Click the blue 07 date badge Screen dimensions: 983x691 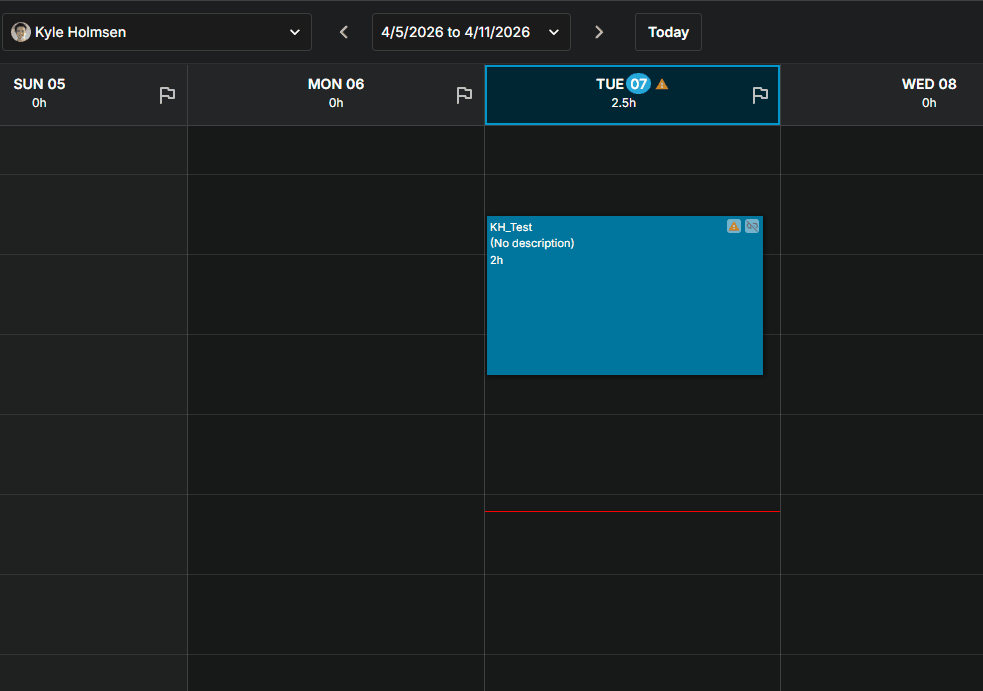638,84
